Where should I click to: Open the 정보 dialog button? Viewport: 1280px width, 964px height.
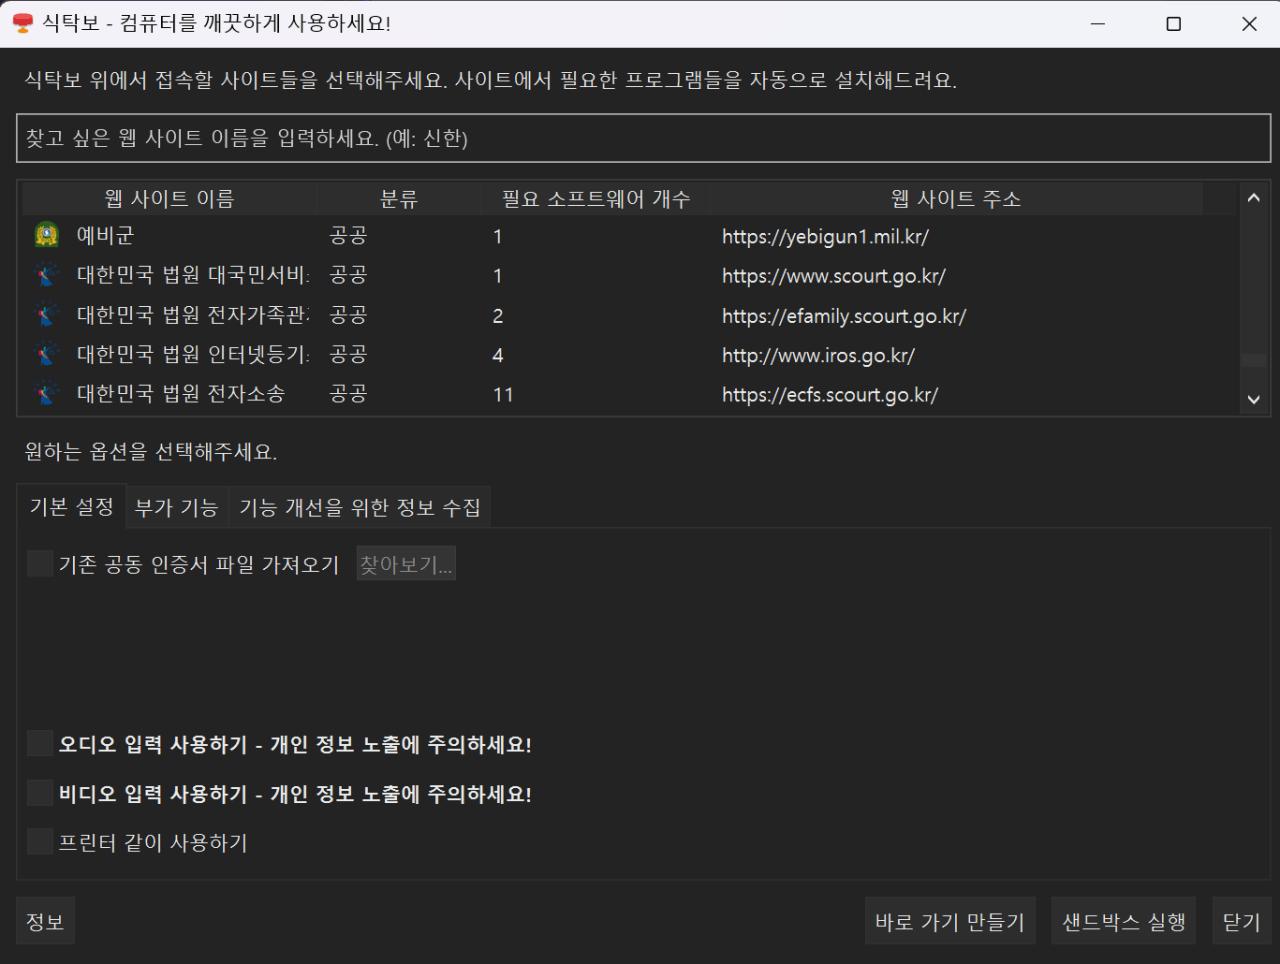pos(45,921)
